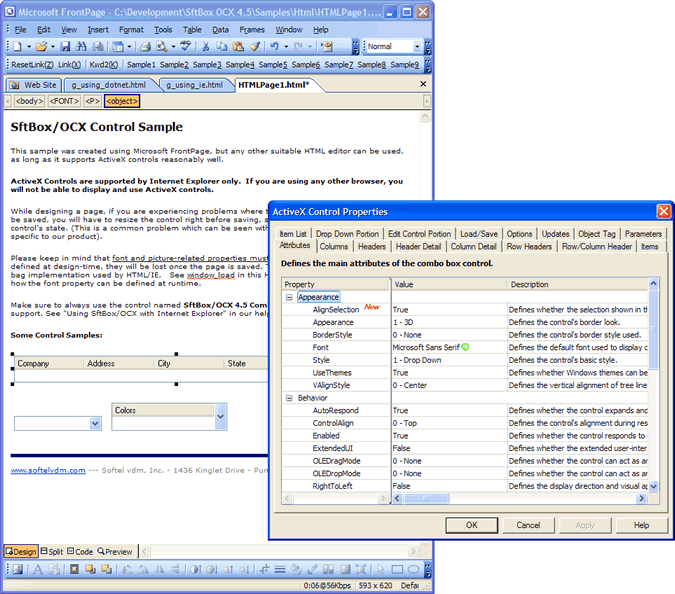Click the Print icon in toolbar
This screenshot has width=675, height=594.
(x=146, y=47)
